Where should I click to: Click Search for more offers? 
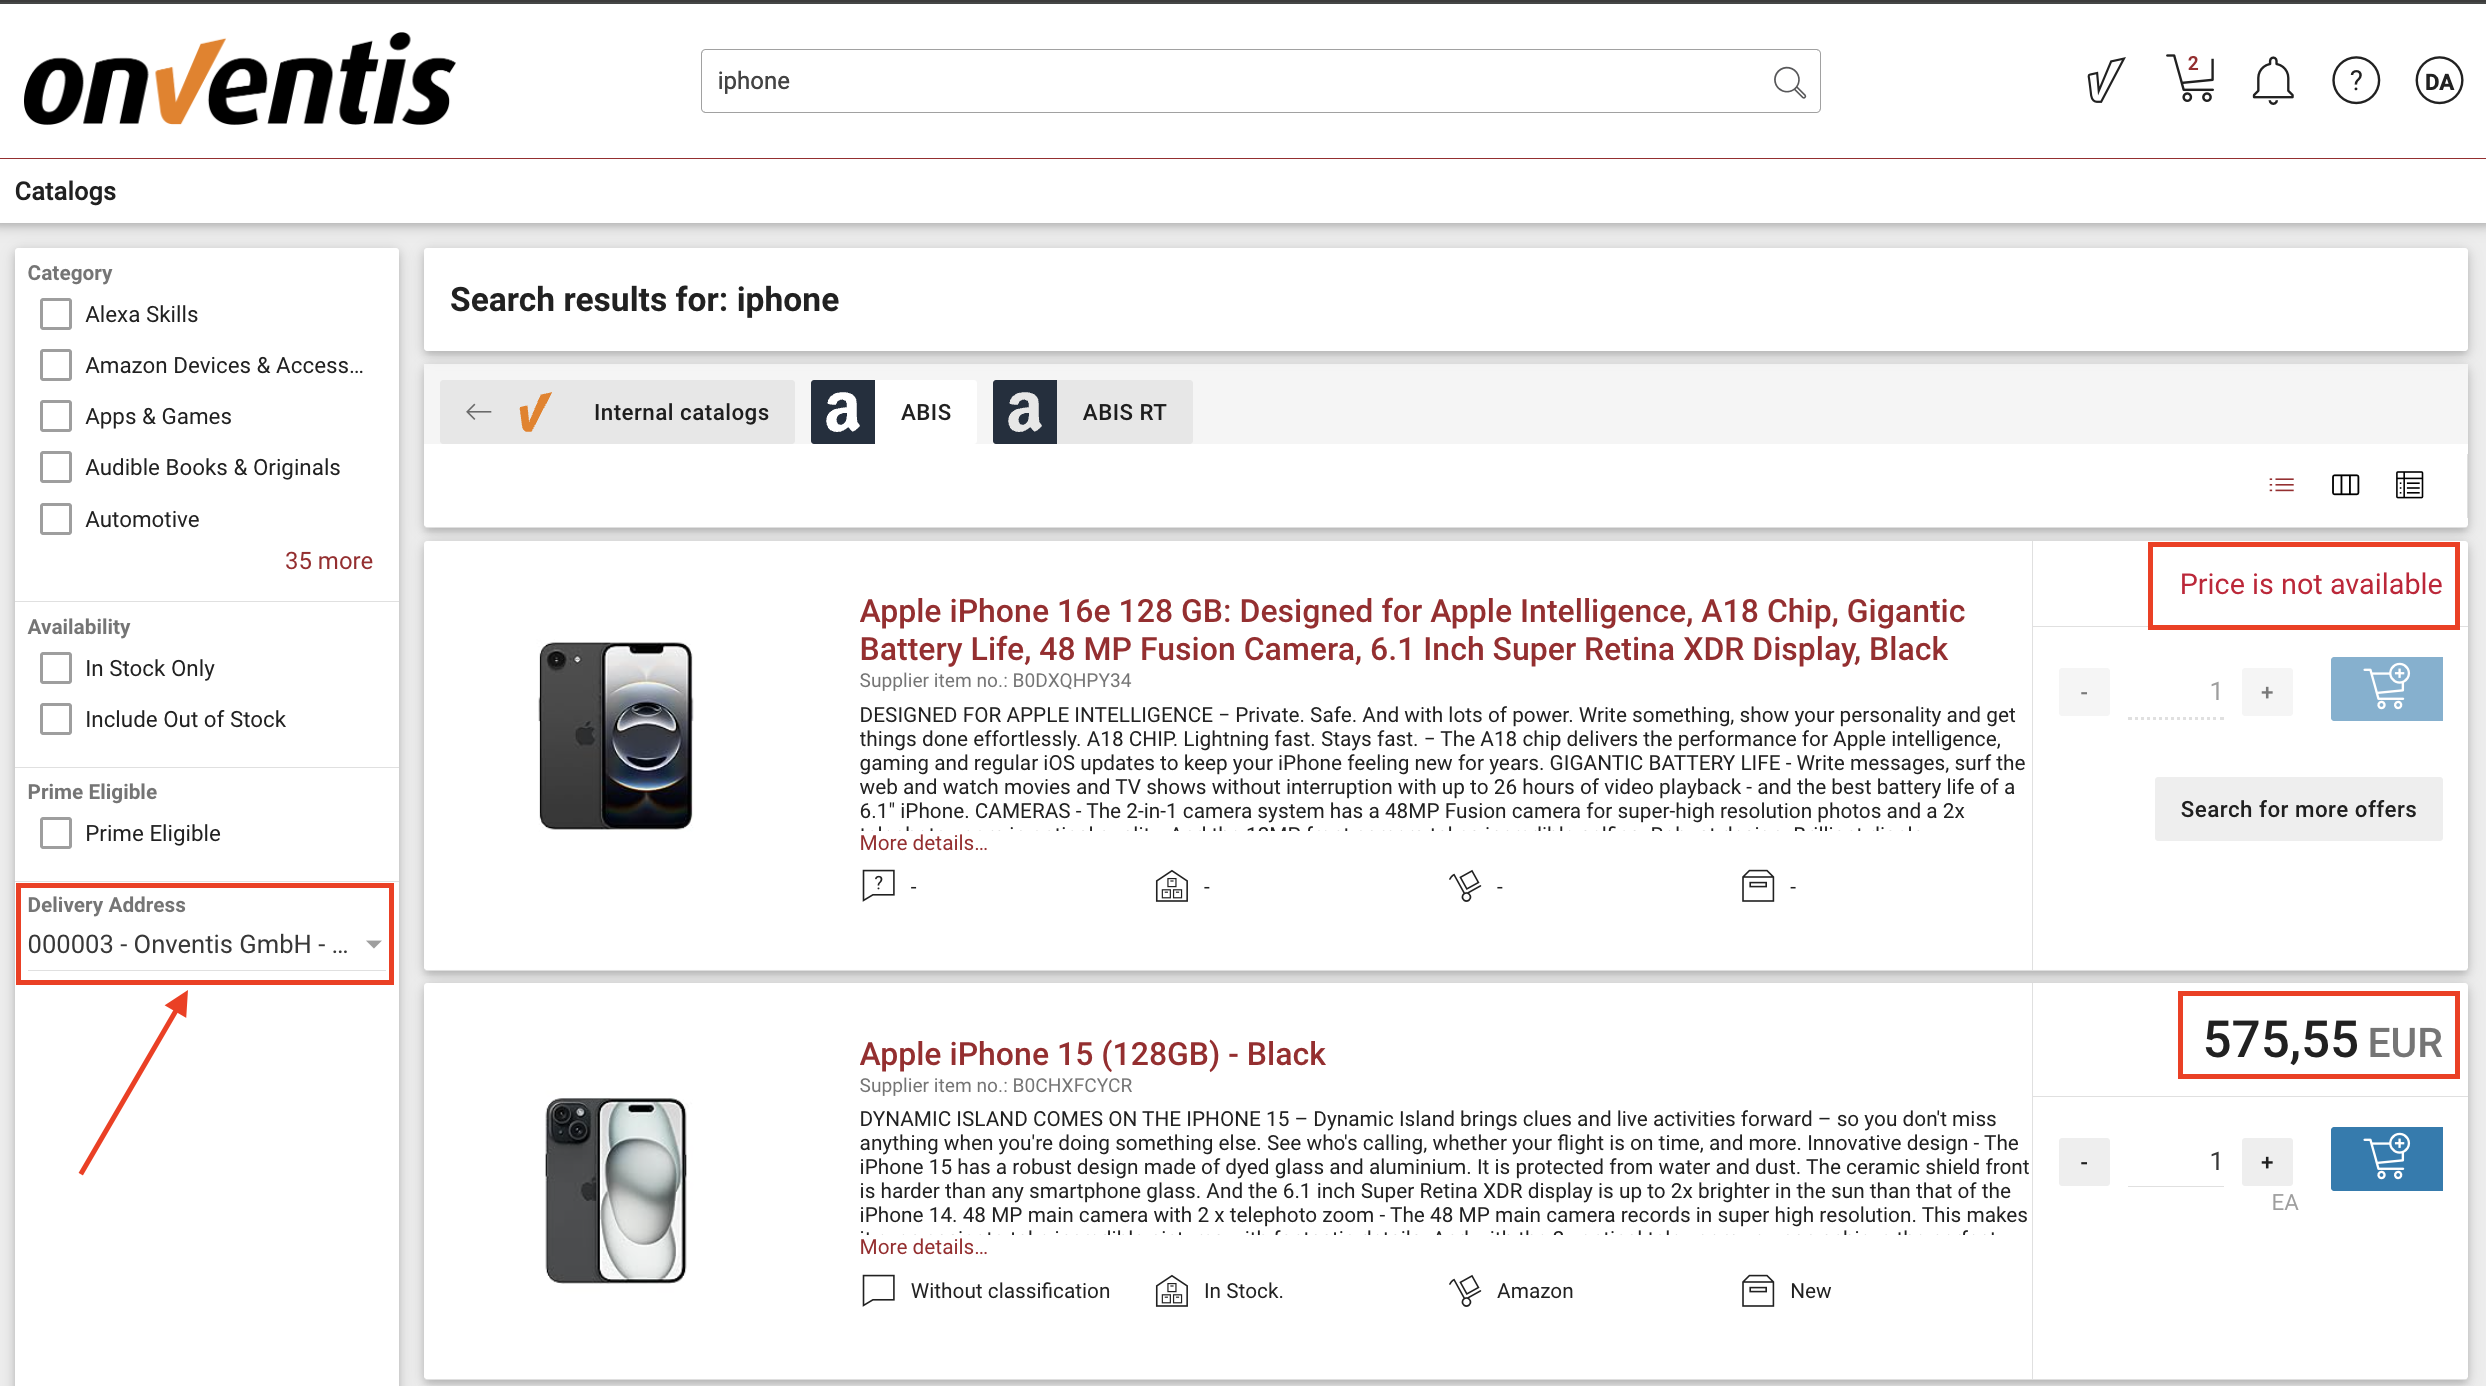click(2297, 808)
